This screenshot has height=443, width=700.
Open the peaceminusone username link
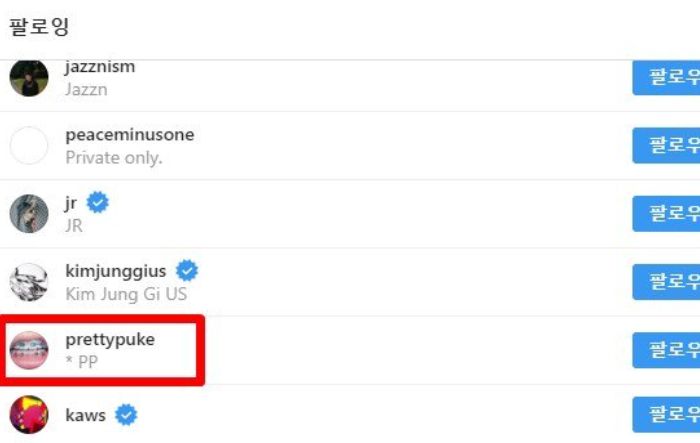130,135
